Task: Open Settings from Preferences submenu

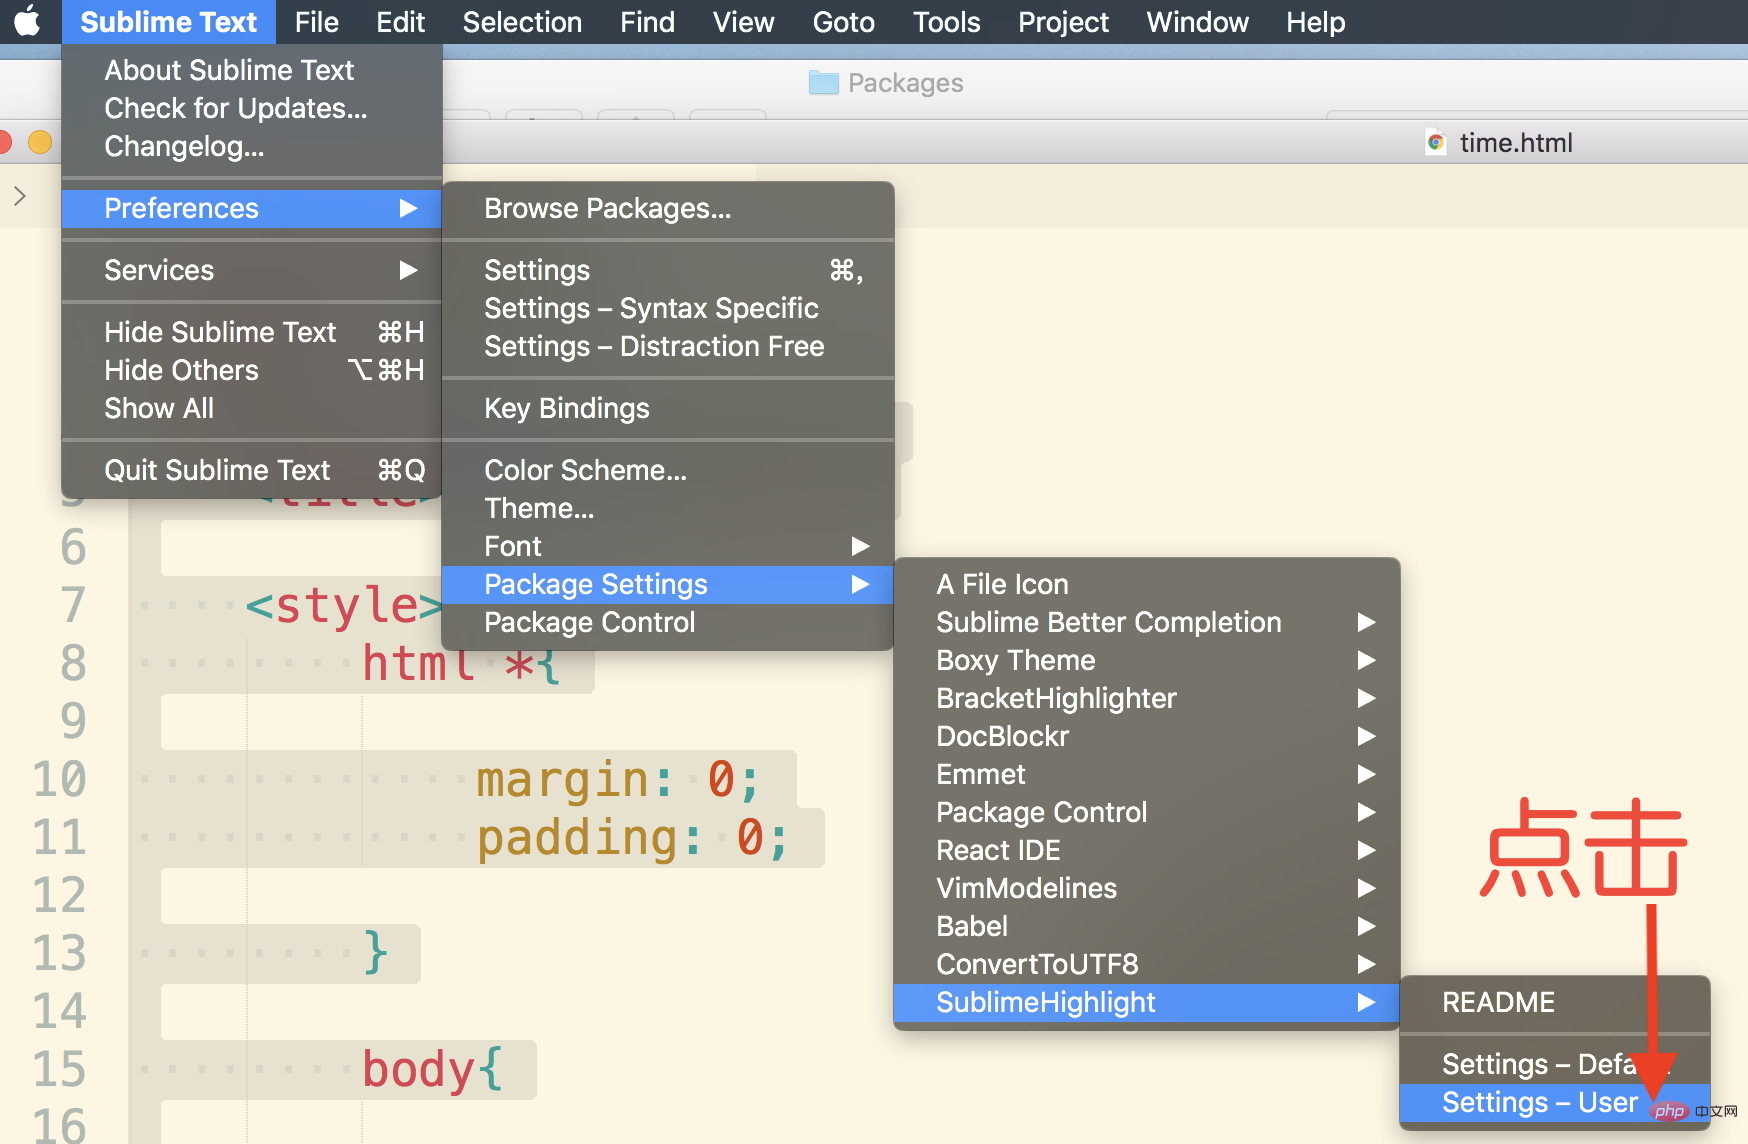Action: [x=668, y=270]
